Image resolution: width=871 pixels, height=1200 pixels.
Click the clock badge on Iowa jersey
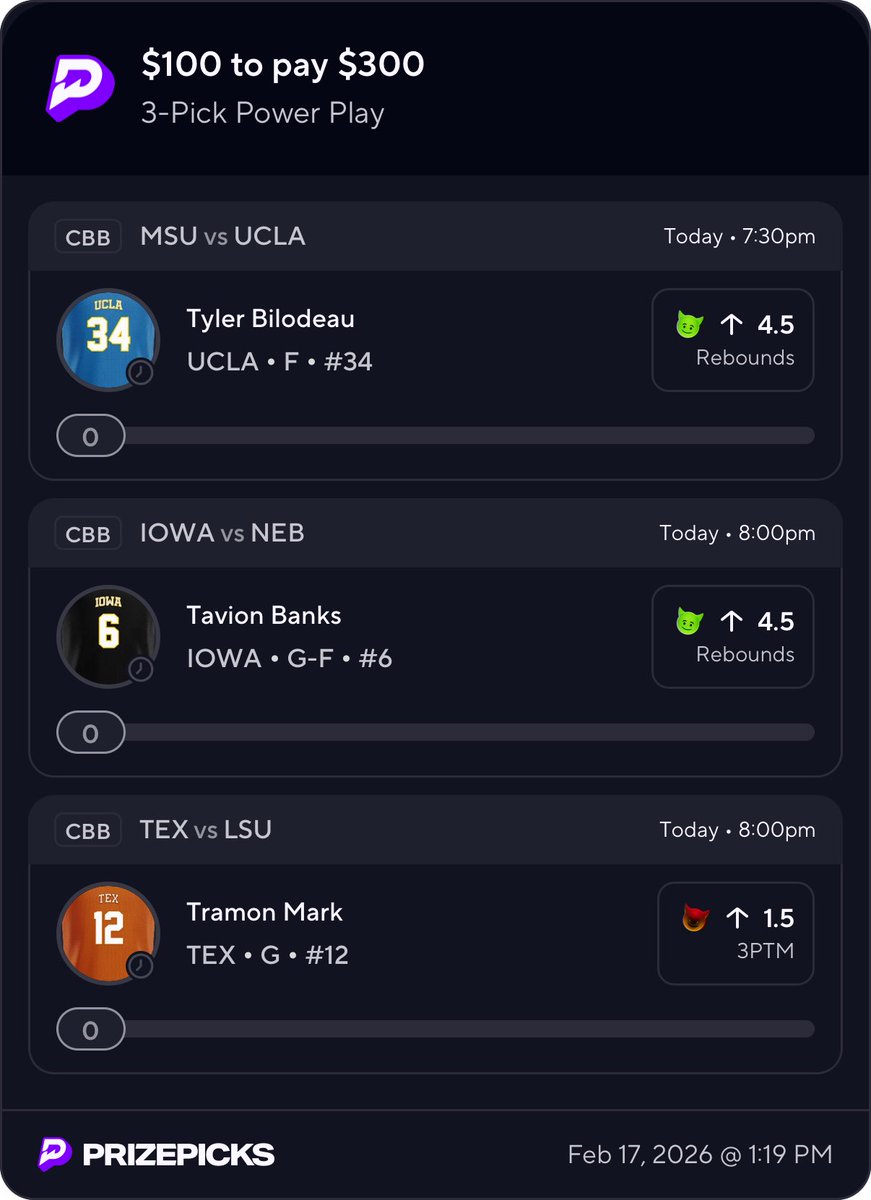tap(140, 668)
